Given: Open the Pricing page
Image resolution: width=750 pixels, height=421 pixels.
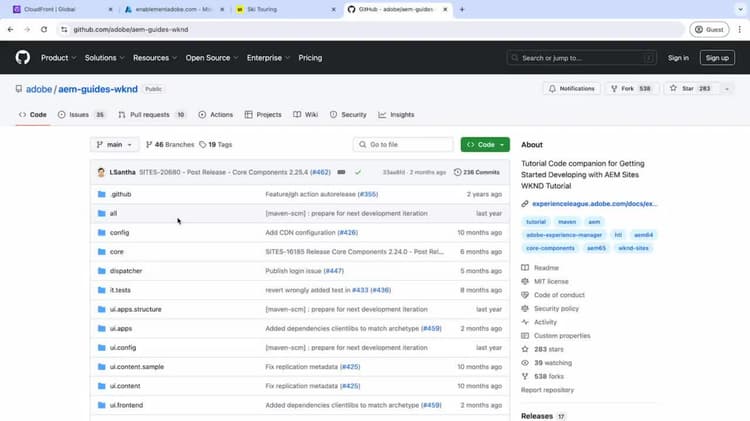Looking at the screenshot, I should (310, 57).
